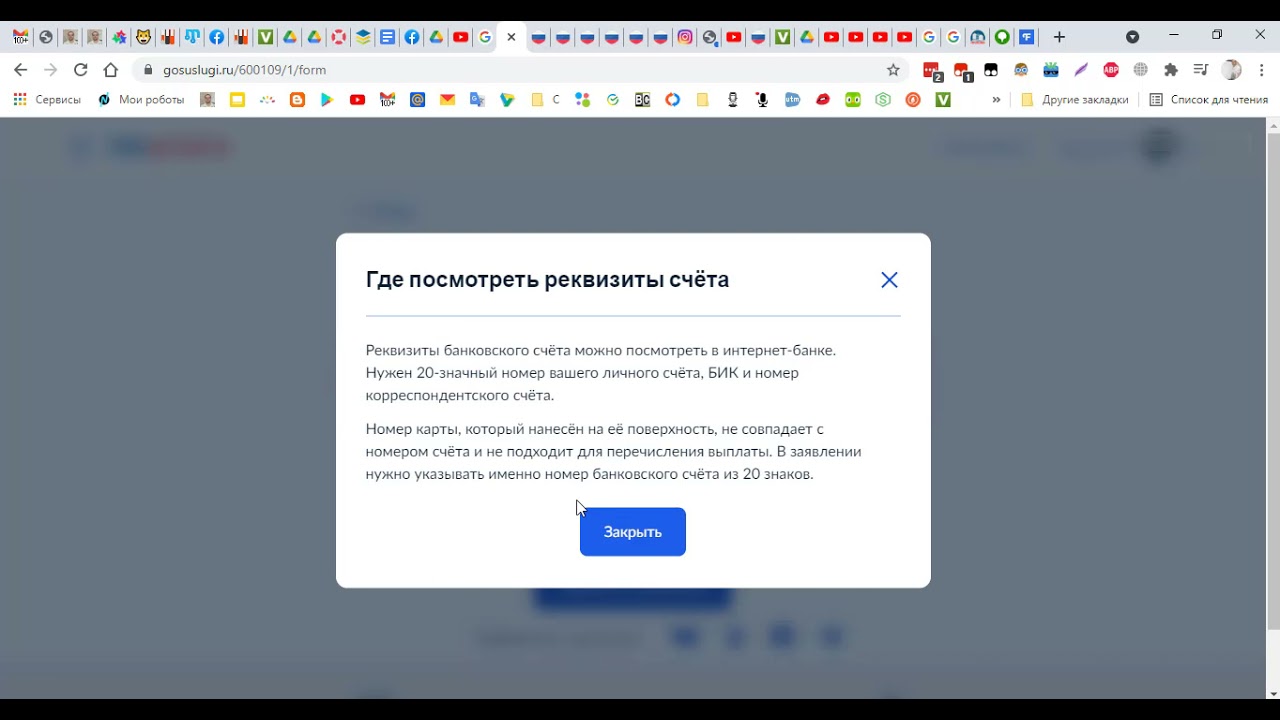
Task: Switch to the Gmail 100+ tab
Action: pyautogui.click(x=21, y=37)
